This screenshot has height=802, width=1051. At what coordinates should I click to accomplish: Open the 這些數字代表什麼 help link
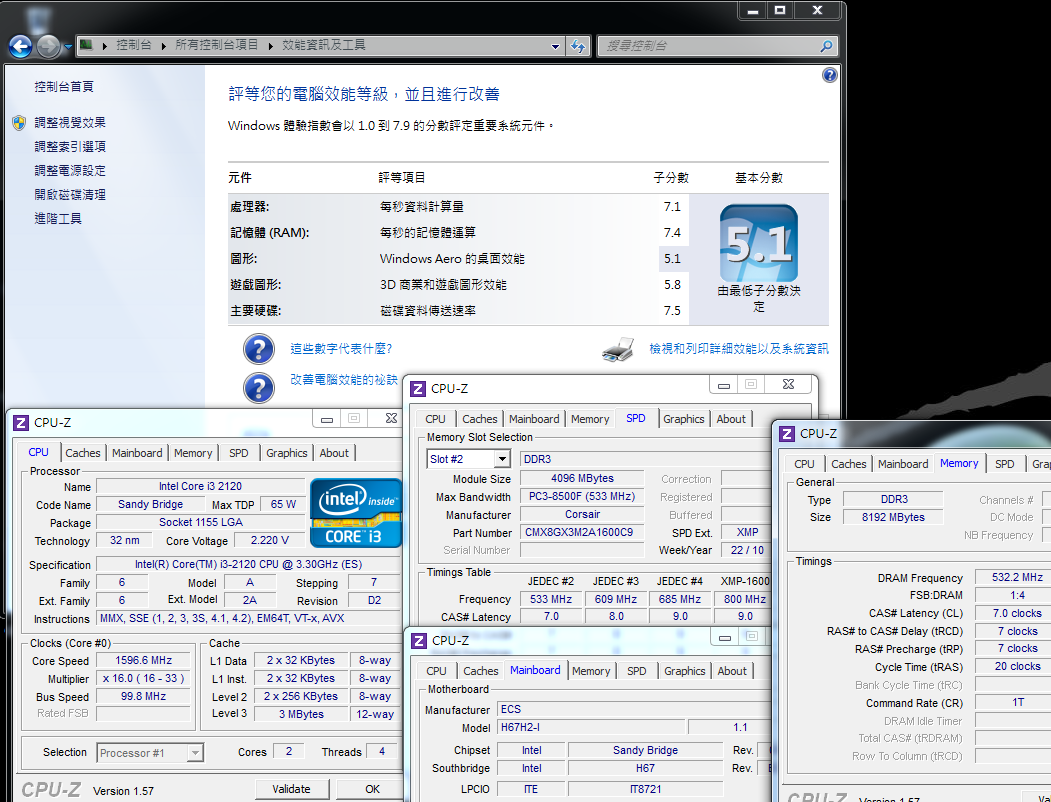341,349
